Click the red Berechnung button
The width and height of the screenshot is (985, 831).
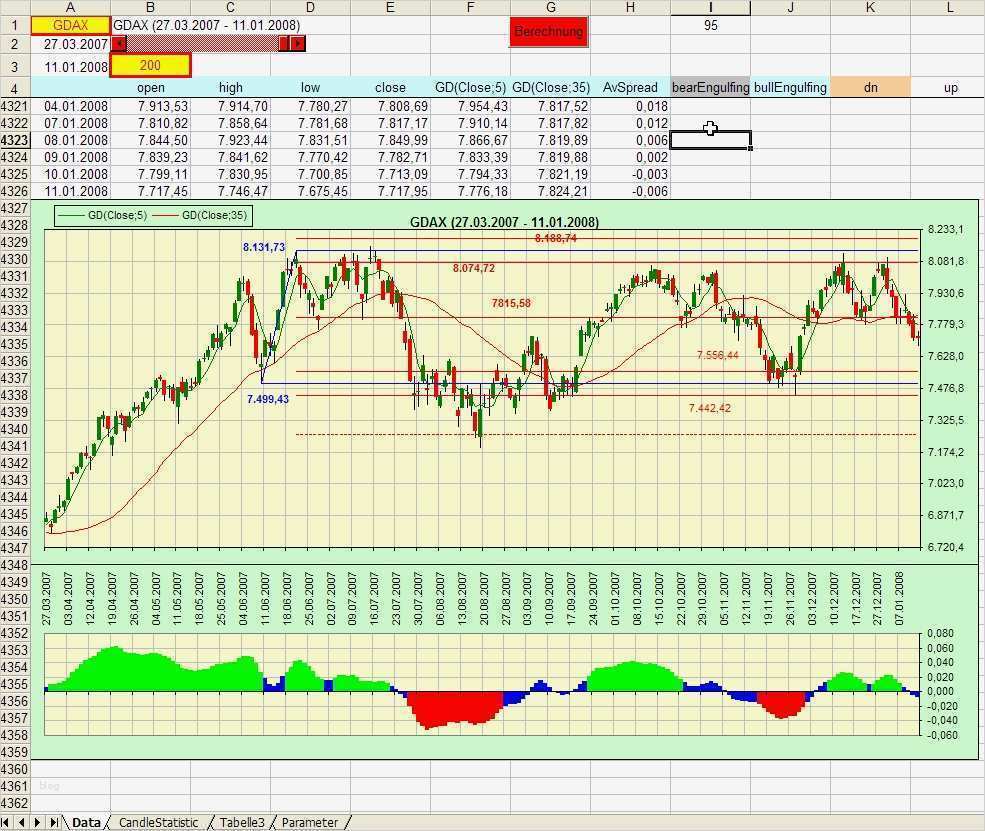point(548,31)
